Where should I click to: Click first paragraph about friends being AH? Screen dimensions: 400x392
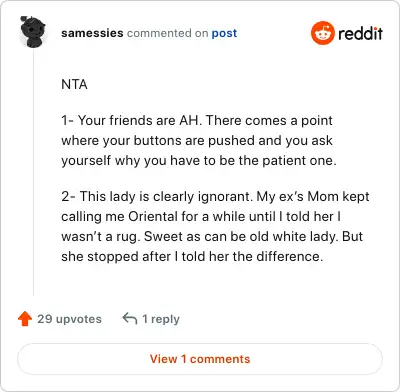[199, 140]
